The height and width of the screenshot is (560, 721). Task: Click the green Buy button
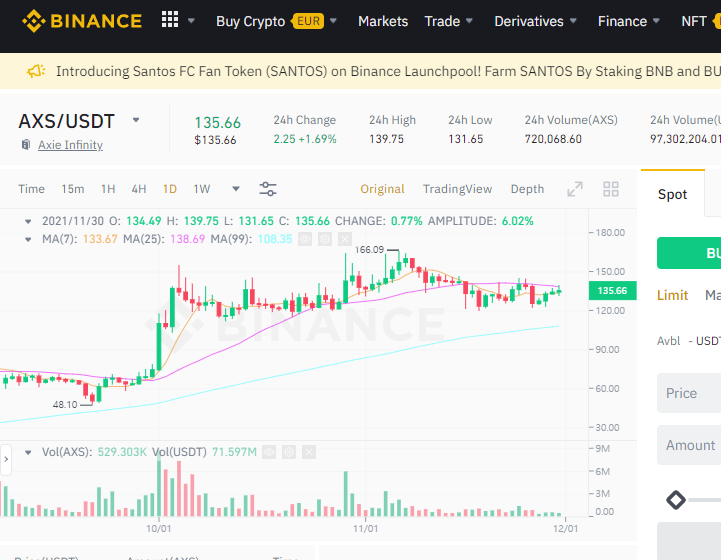tap(689, 253)
